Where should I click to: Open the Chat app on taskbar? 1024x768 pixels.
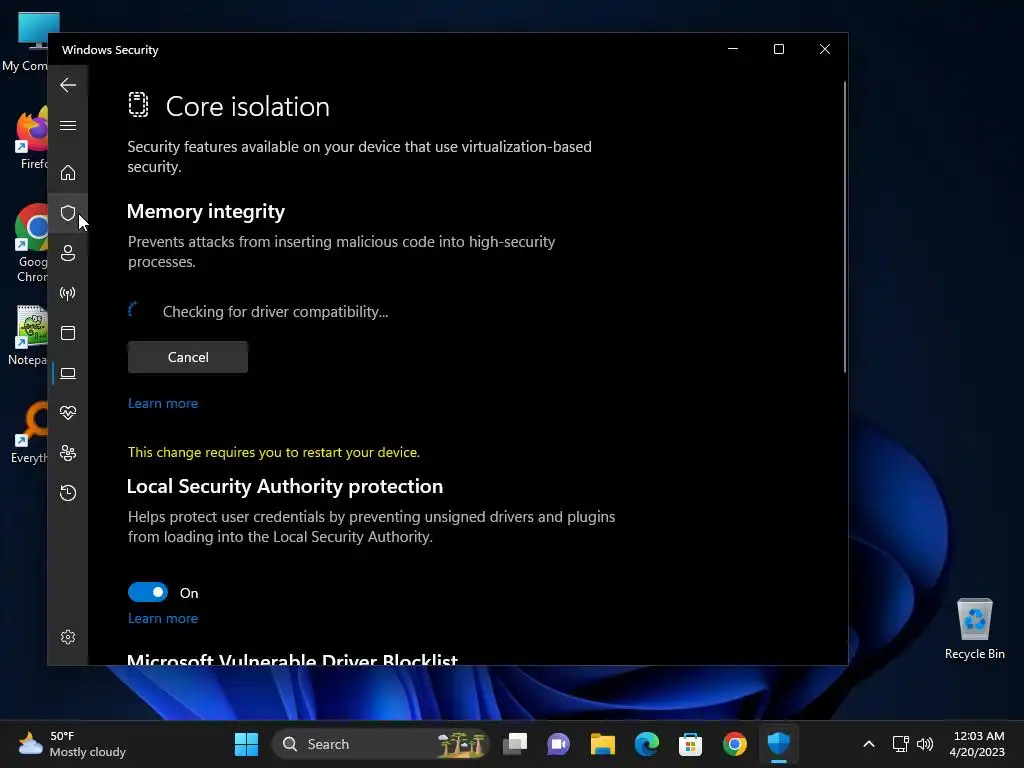pos(558,744)
